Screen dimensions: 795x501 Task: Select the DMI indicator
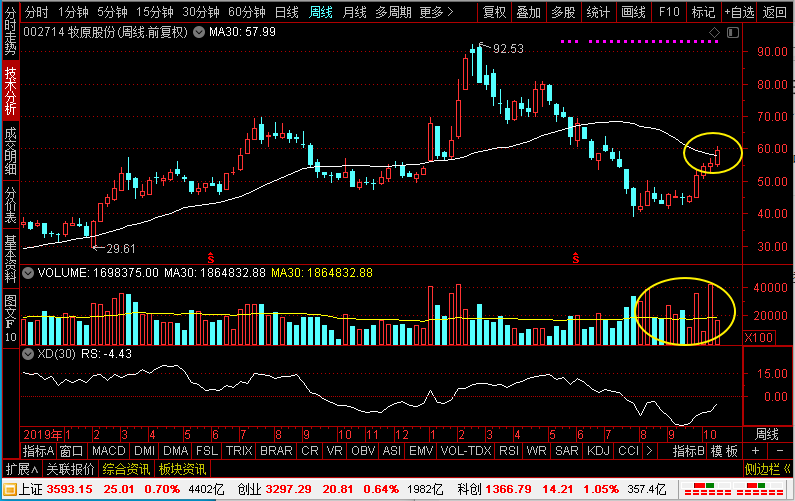144,451
